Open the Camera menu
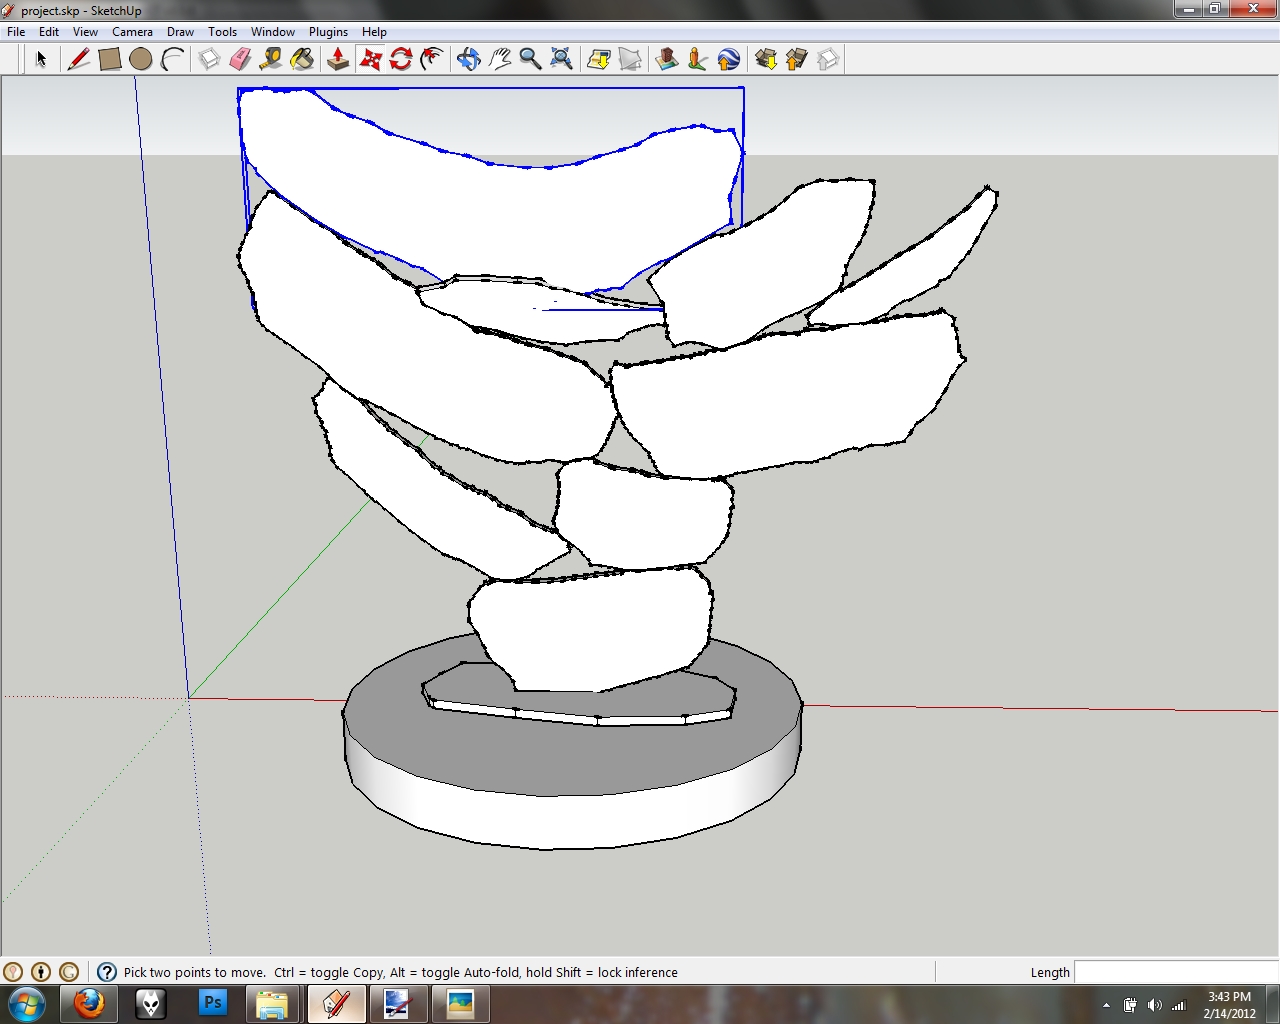The width and height of the screenshot is (1280, 1024). pos(132,32)
